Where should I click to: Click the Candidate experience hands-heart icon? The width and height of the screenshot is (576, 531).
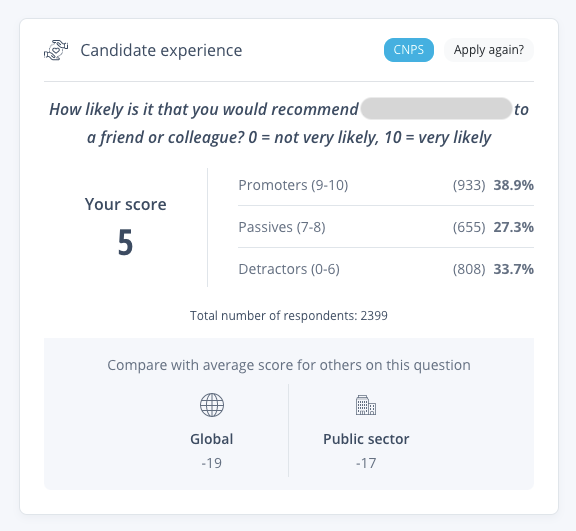56,50
